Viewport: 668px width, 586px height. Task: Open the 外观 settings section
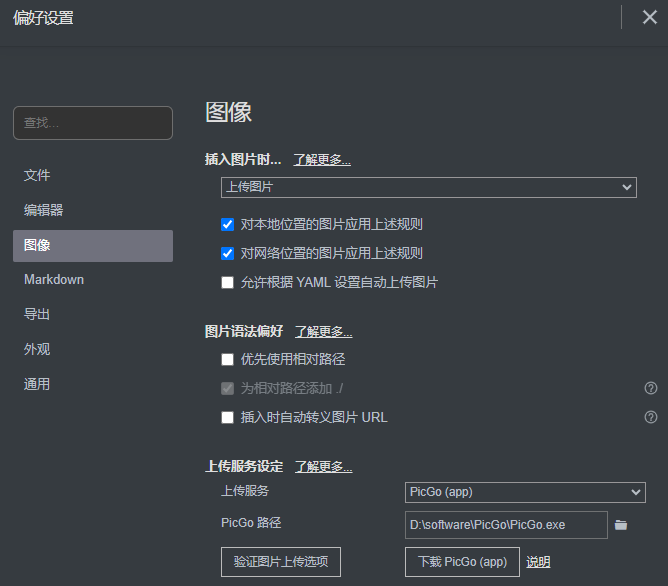93,350
